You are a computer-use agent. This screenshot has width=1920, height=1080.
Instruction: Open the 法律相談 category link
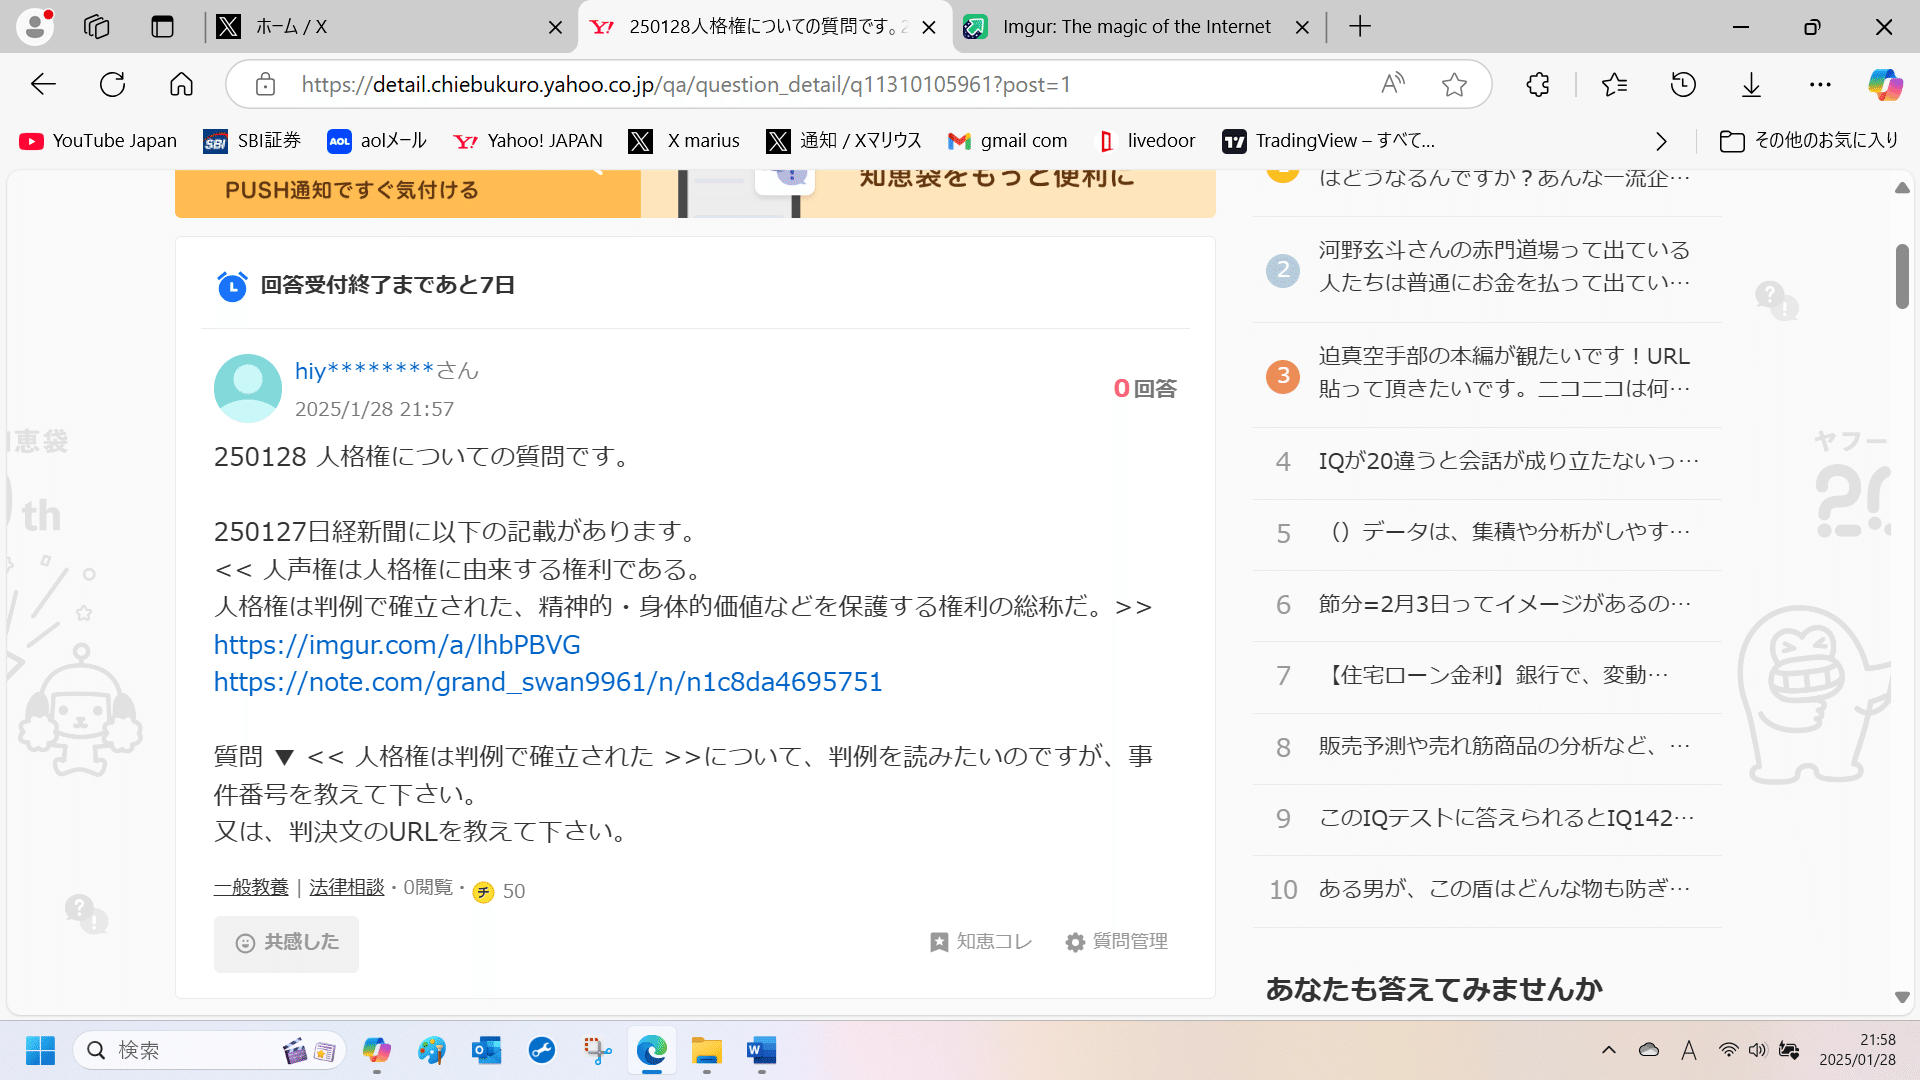[346, 887]
